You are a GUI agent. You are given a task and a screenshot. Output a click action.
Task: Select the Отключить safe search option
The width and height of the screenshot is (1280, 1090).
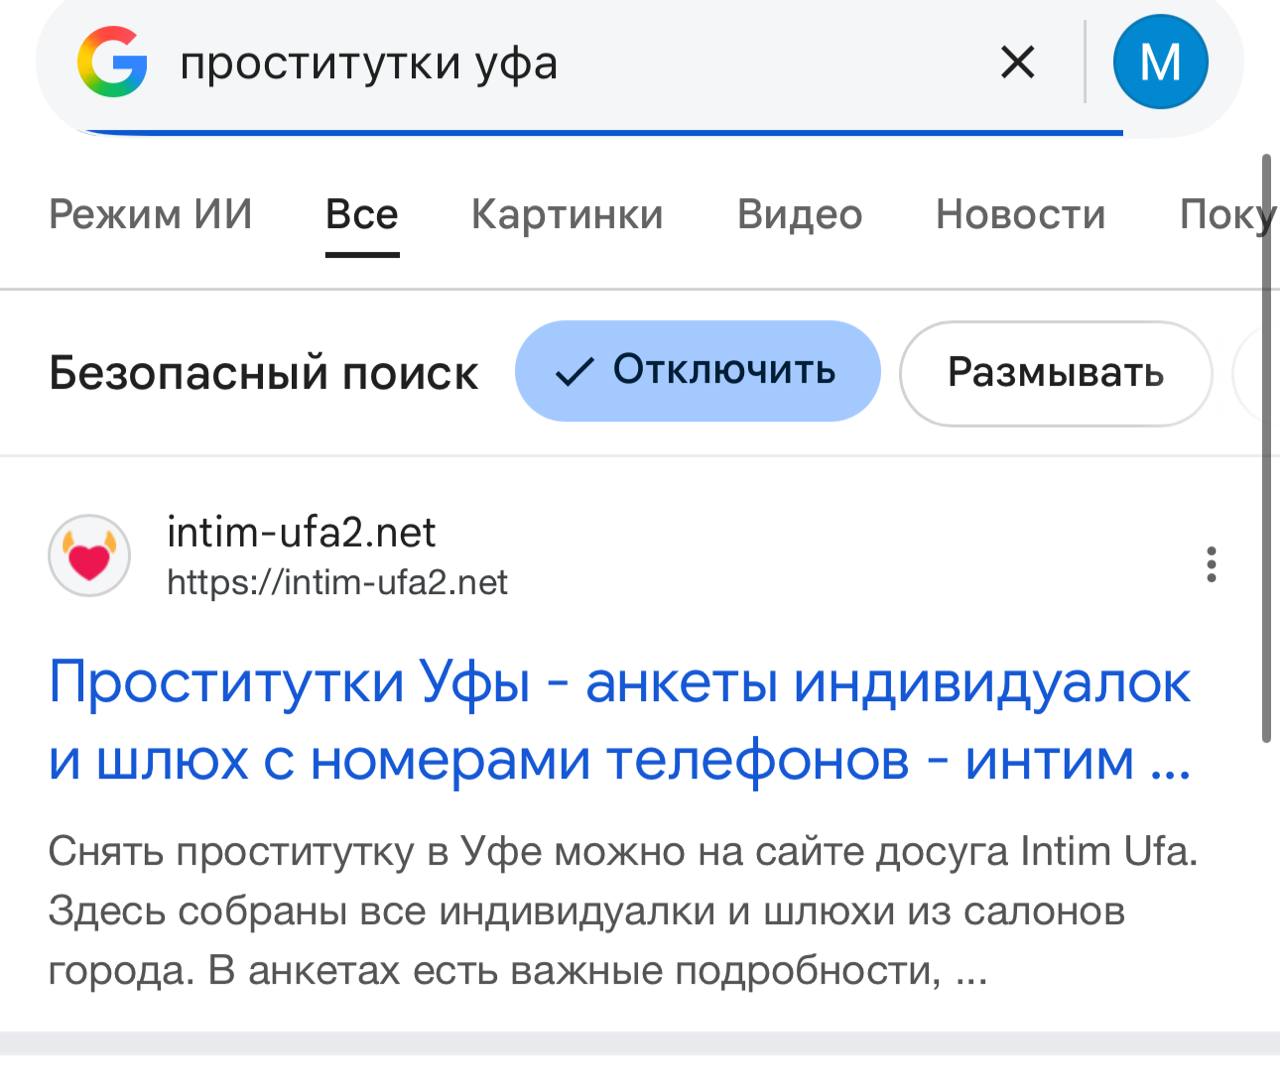tap(697, 371)
